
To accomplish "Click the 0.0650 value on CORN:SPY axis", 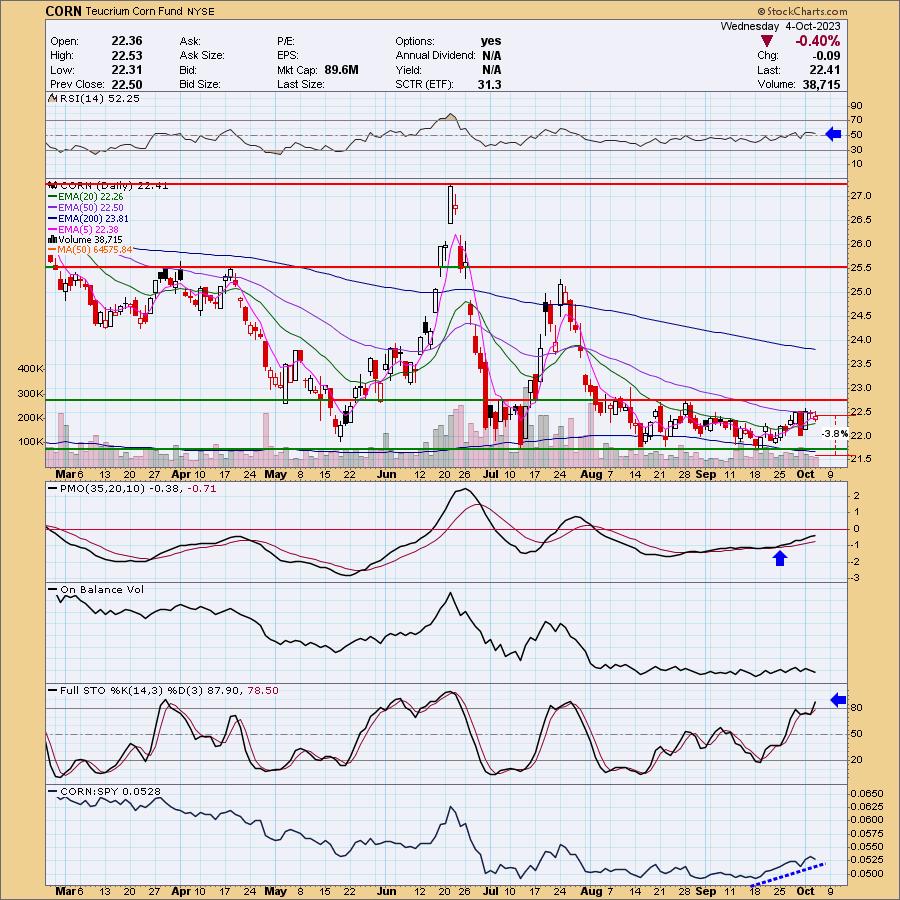I will click(867, 794).
